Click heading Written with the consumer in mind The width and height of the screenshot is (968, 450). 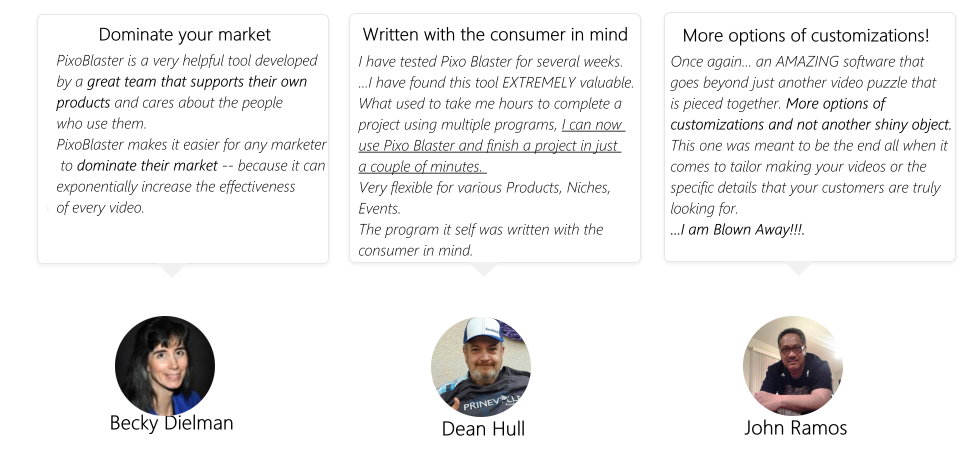point(495,34)
